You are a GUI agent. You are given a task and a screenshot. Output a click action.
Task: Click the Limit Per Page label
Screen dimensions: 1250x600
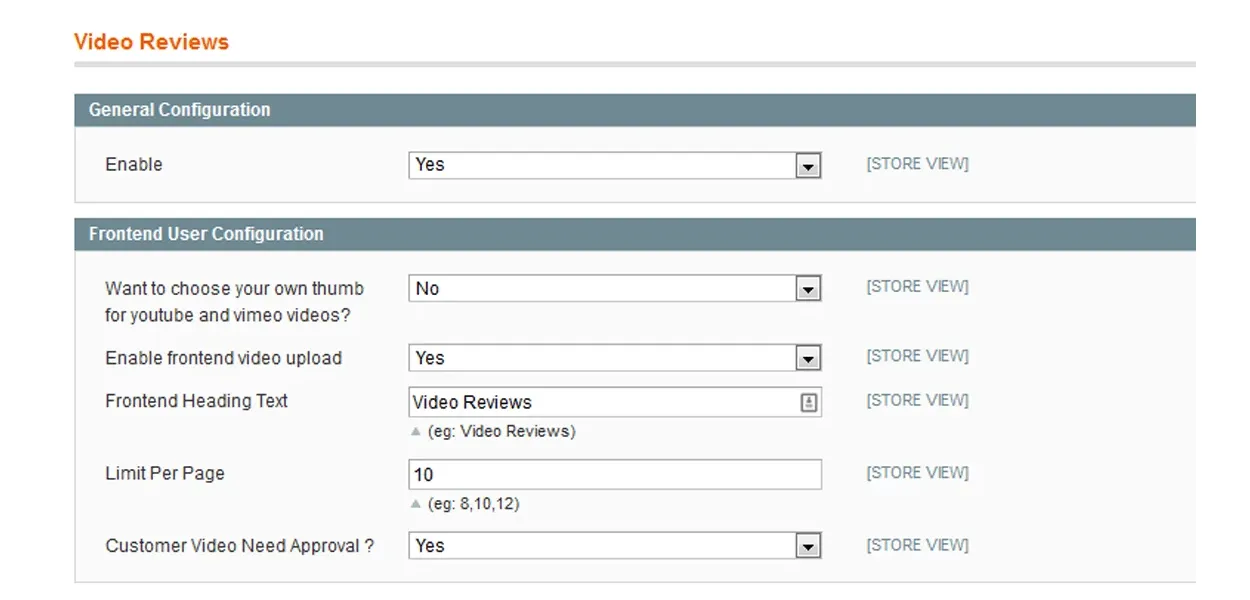click(165, 474)
